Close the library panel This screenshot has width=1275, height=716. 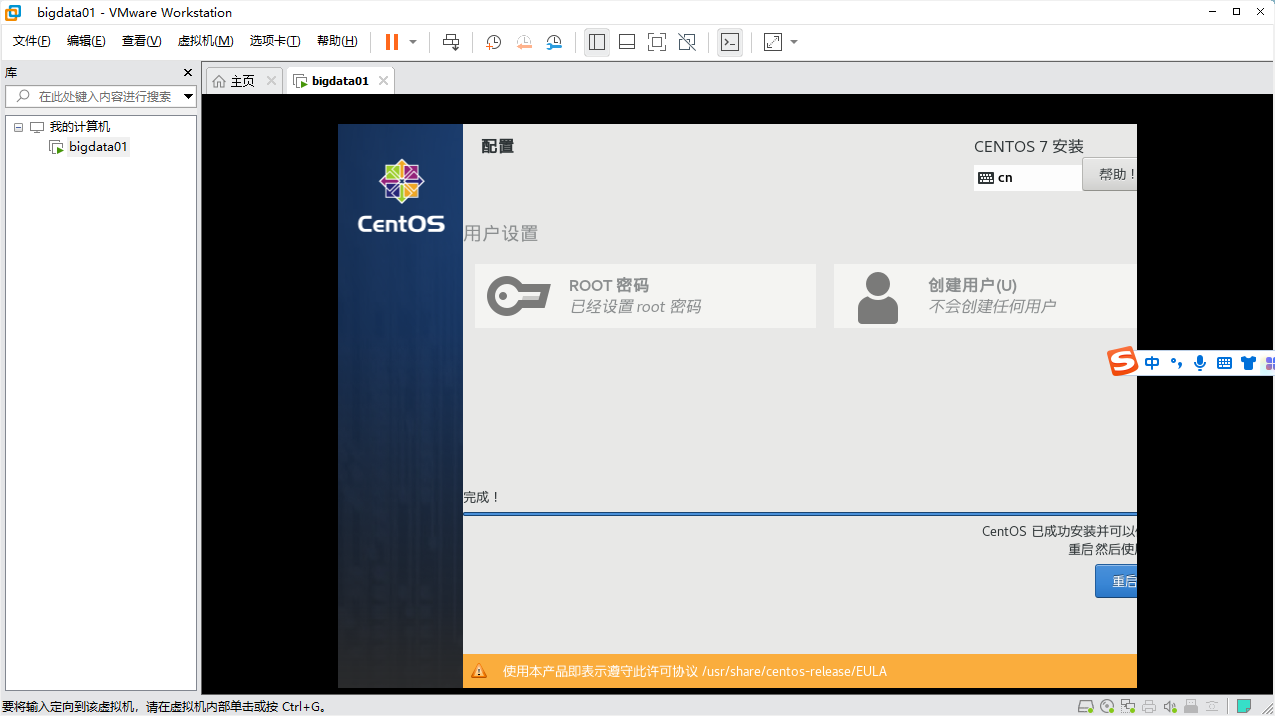188,73
